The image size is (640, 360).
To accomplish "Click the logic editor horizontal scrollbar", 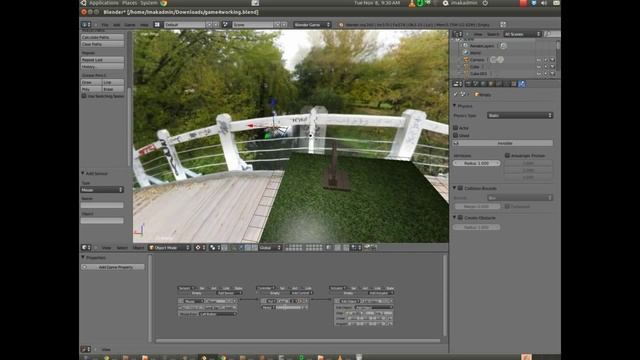I will click(x=298, y=340).
